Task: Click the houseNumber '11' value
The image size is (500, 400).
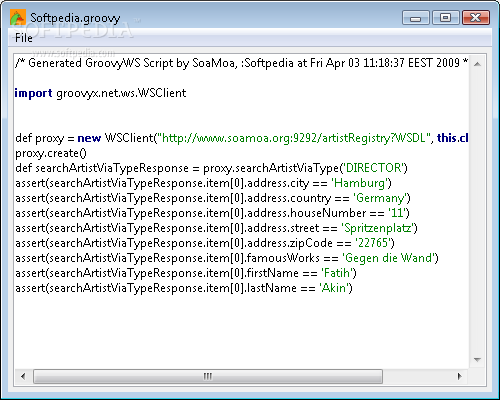Action: tap(397, 213)
